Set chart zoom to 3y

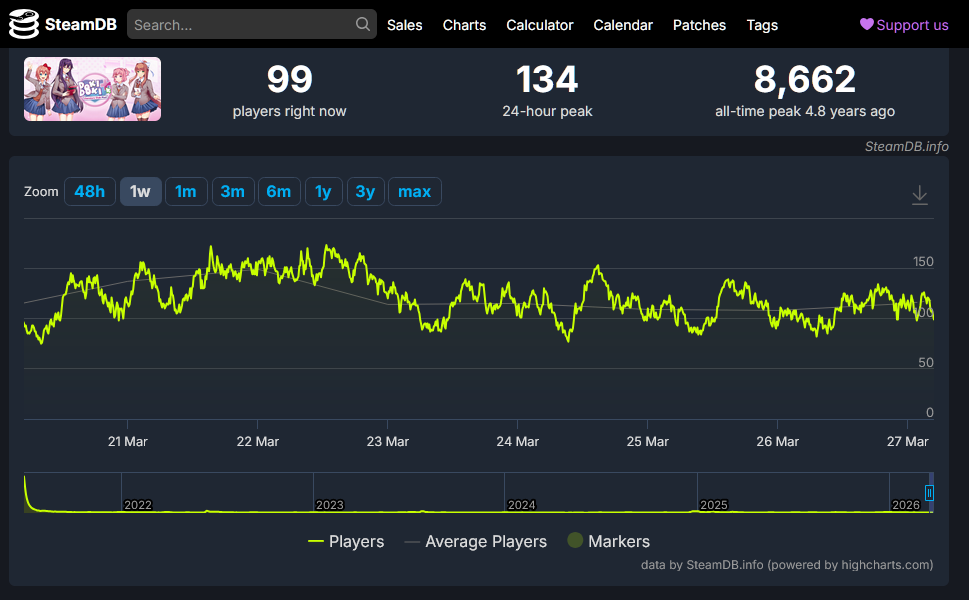(365, 192)
